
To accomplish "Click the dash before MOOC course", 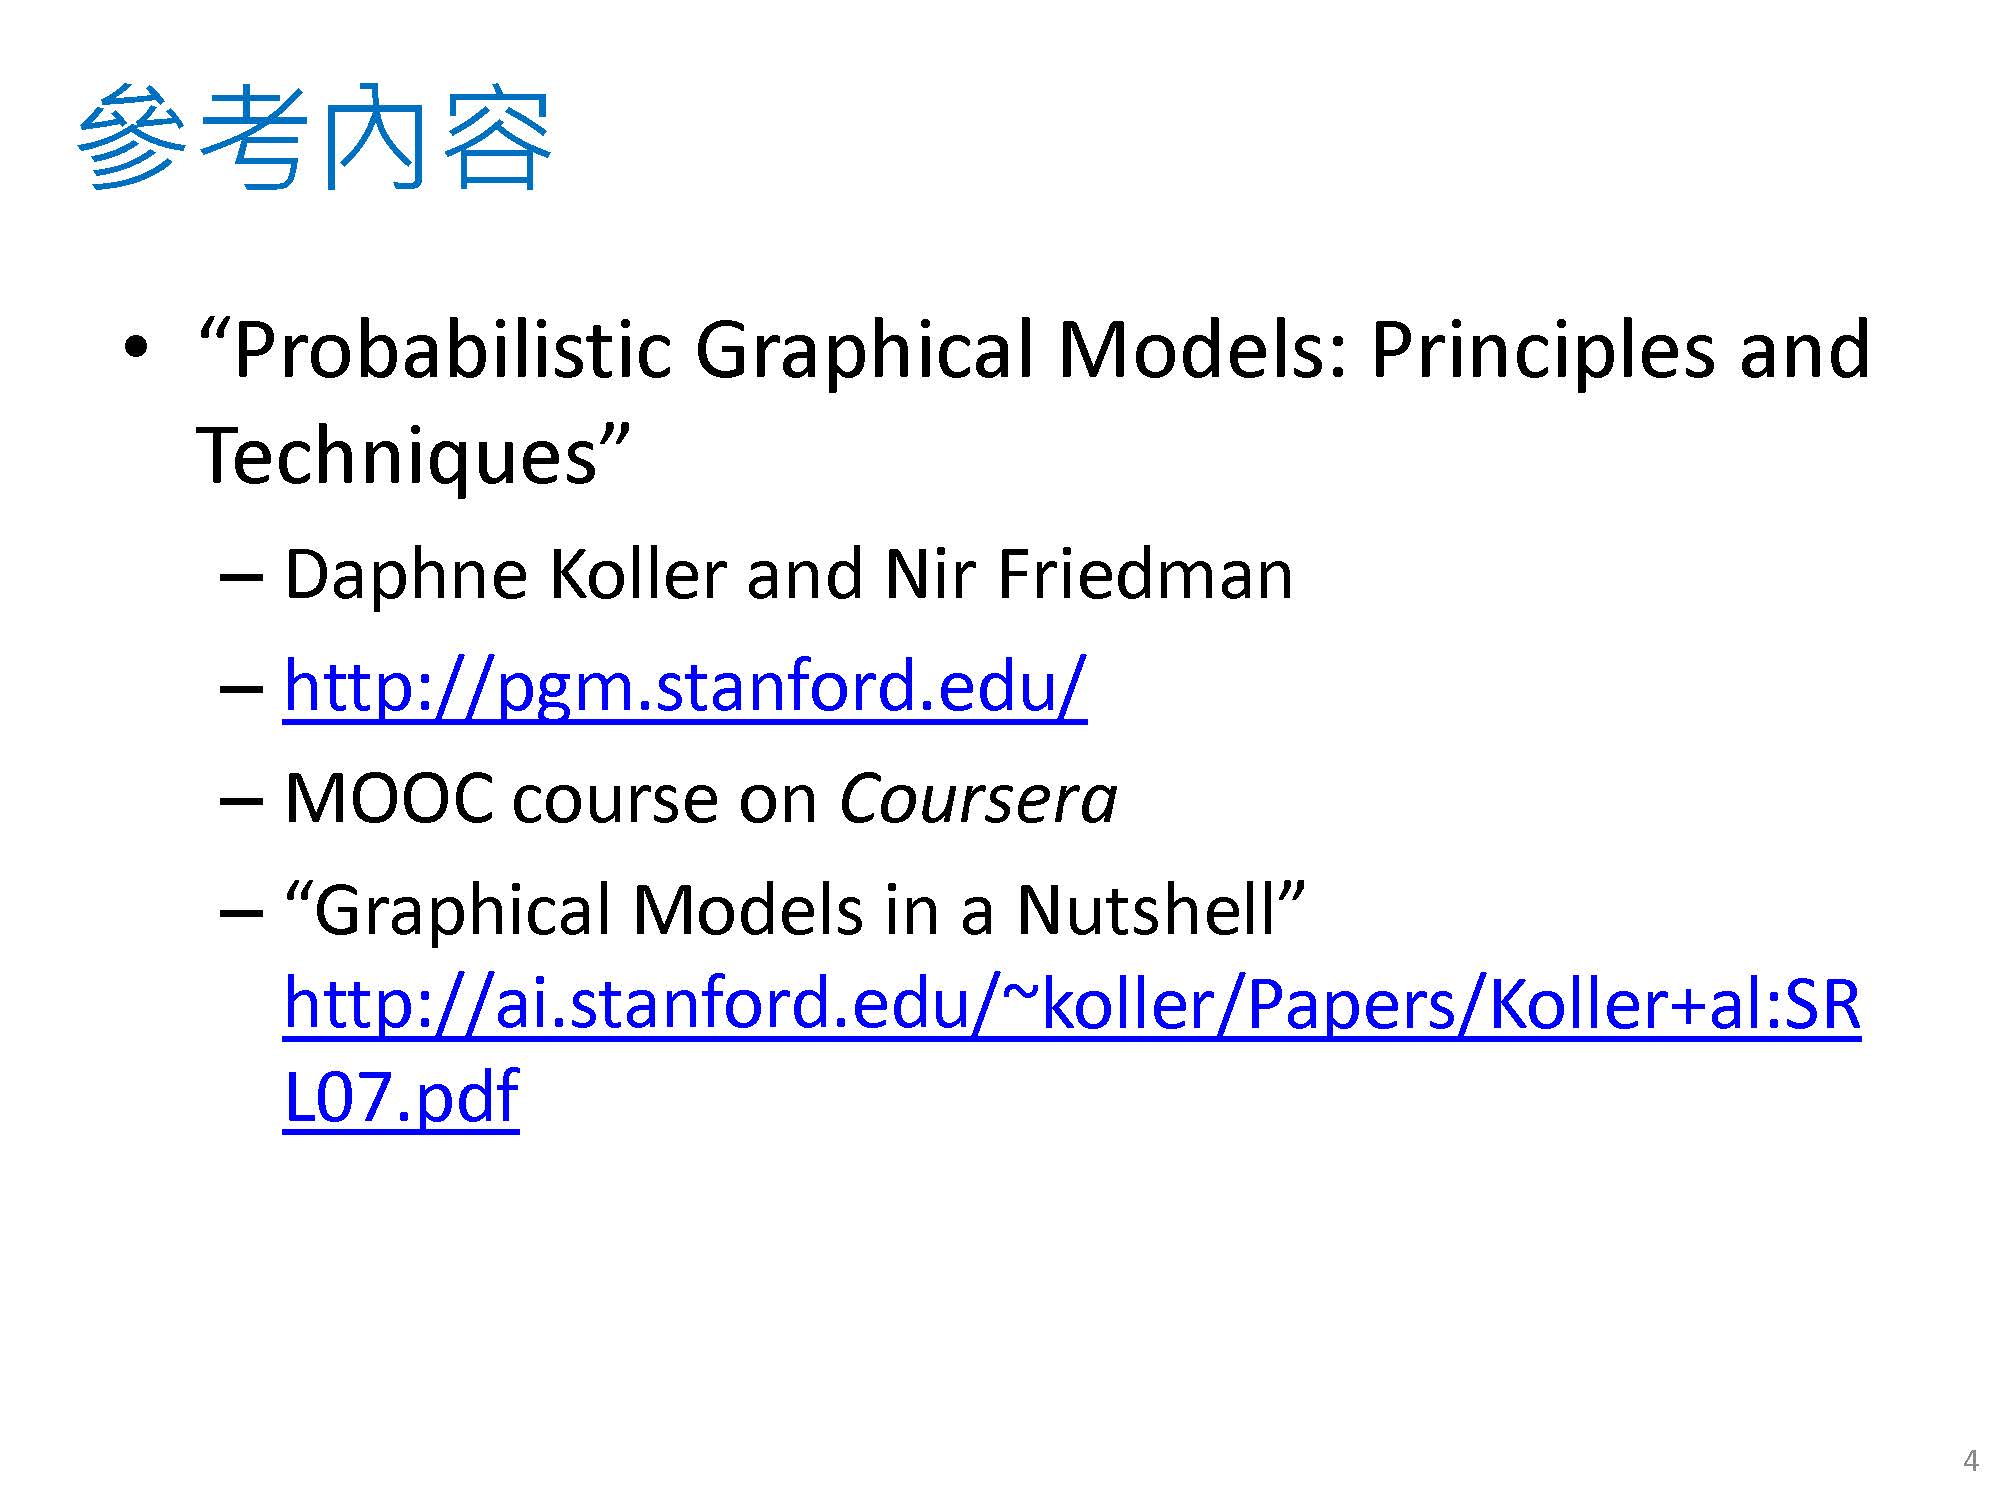I will [x=241, y=801].
